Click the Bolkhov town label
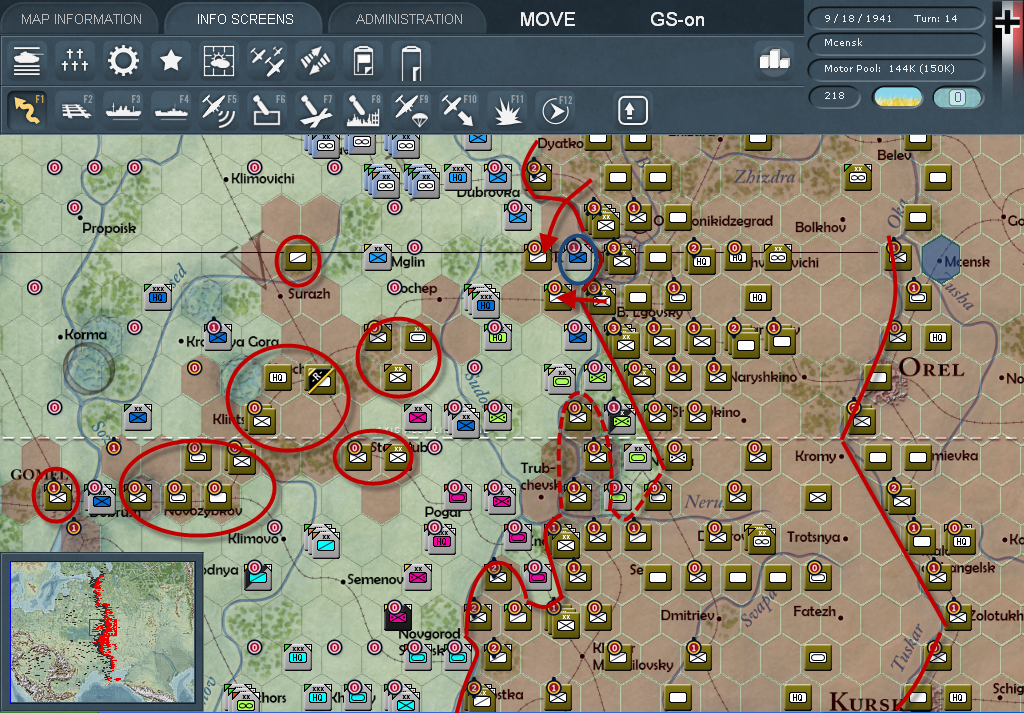 820,227
